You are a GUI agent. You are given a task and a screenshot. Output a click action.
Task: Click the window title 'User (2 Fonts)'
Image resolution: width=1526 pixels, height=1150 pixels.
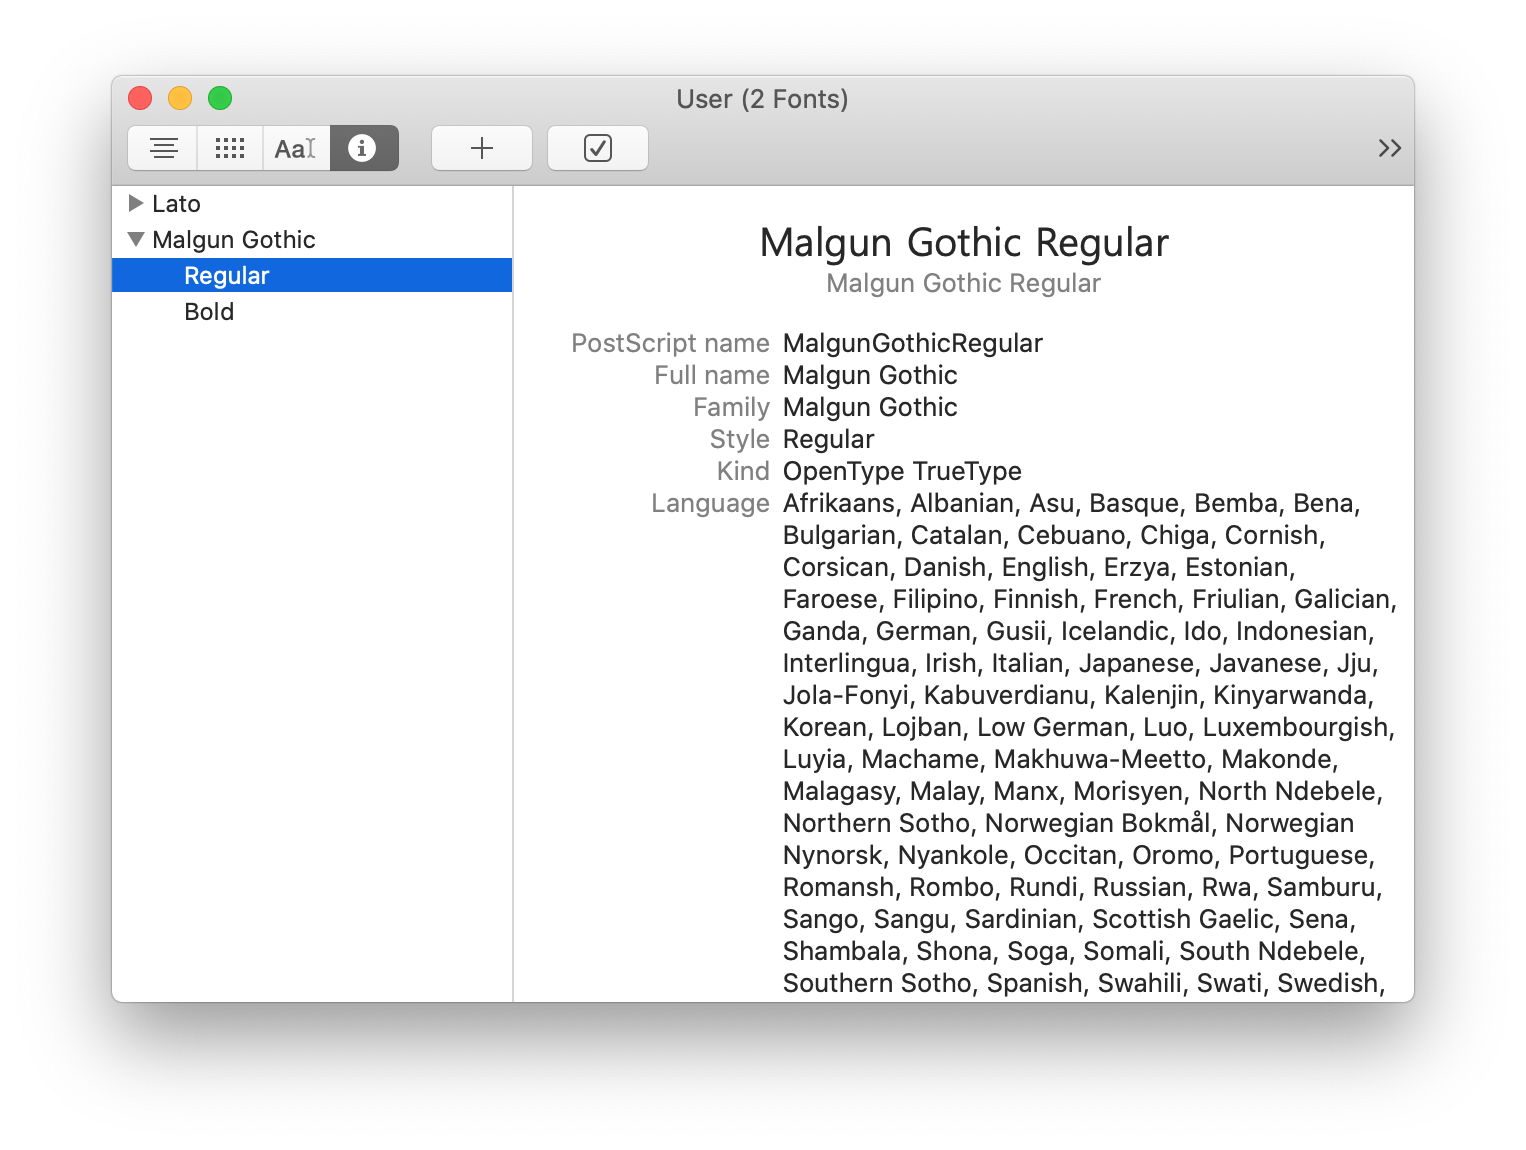[763, 99]
